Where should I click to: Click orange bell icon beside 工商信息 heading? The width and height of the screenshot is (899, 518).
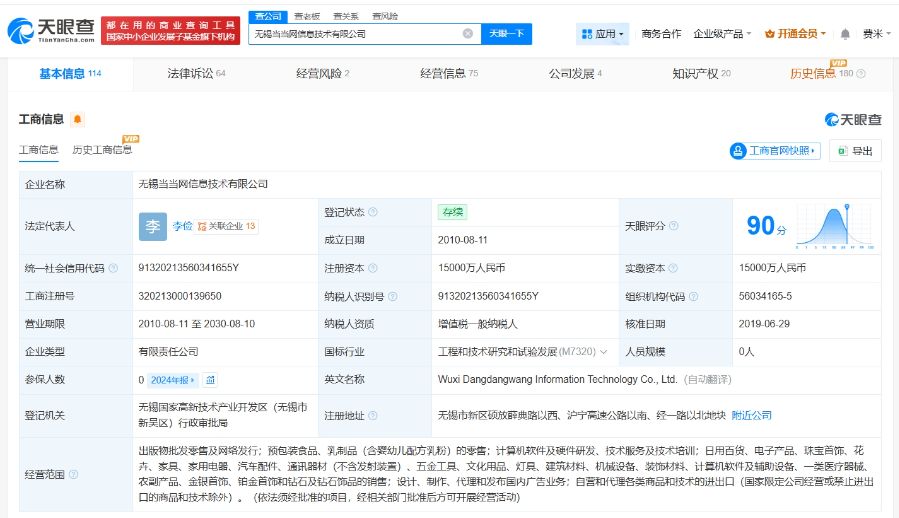78,120
